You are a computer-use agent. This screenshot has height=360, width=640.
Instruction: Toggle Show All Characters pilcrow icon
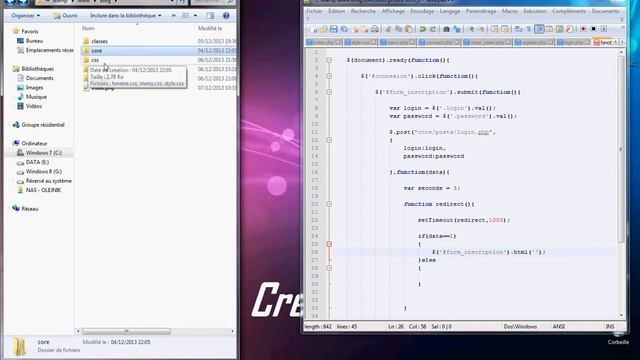coord(529,29)
